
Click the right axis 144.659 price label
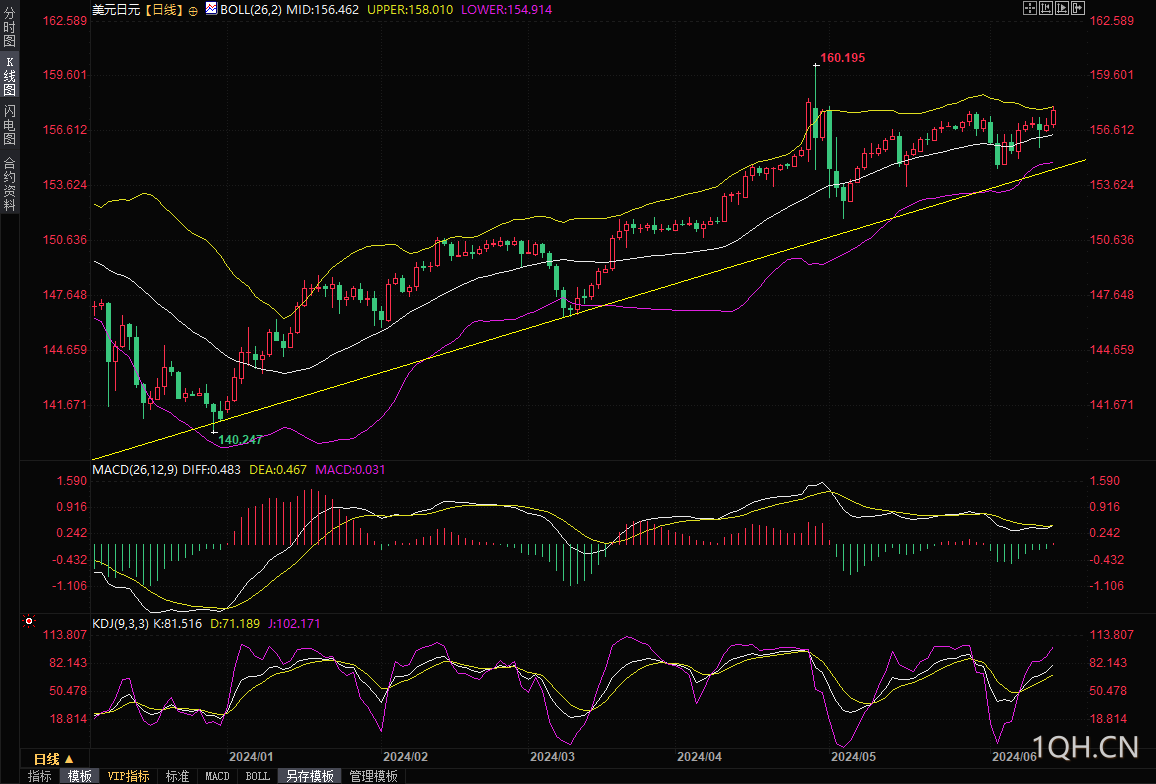tap(1112, 350)
